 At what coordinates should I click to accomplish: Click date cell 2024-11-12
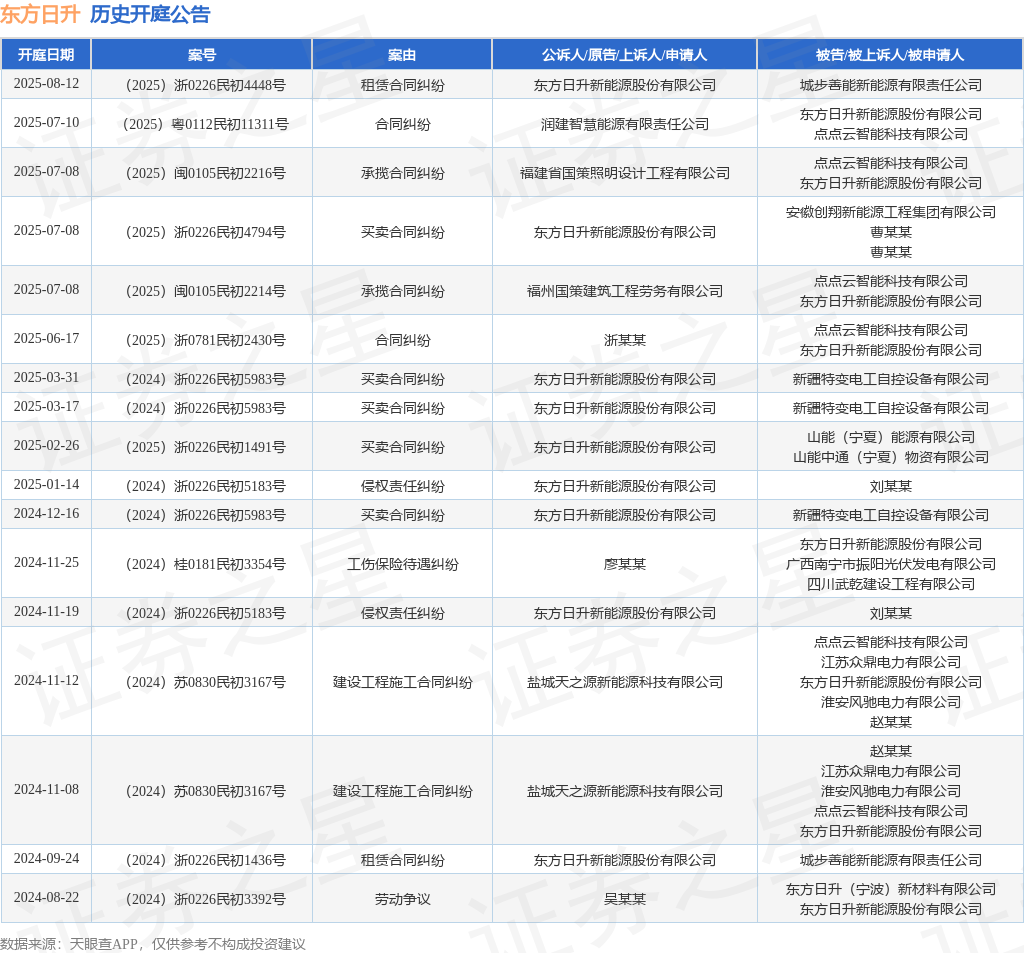click(46, 681)
